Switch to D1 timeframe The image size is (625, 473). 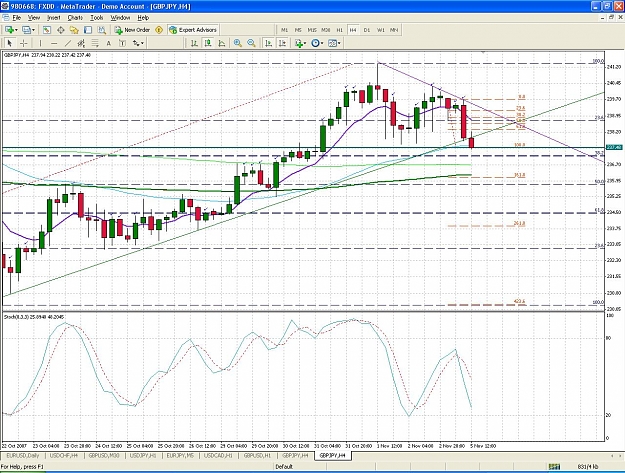(367, 30)
